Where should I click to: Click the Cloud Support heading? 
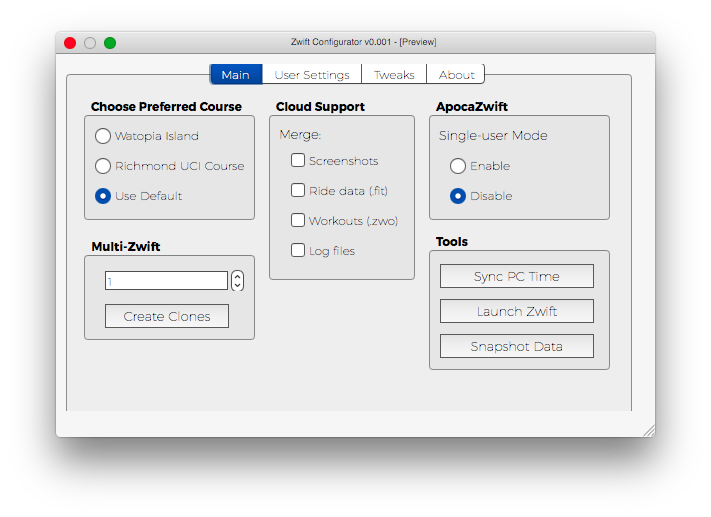point(320,107)
